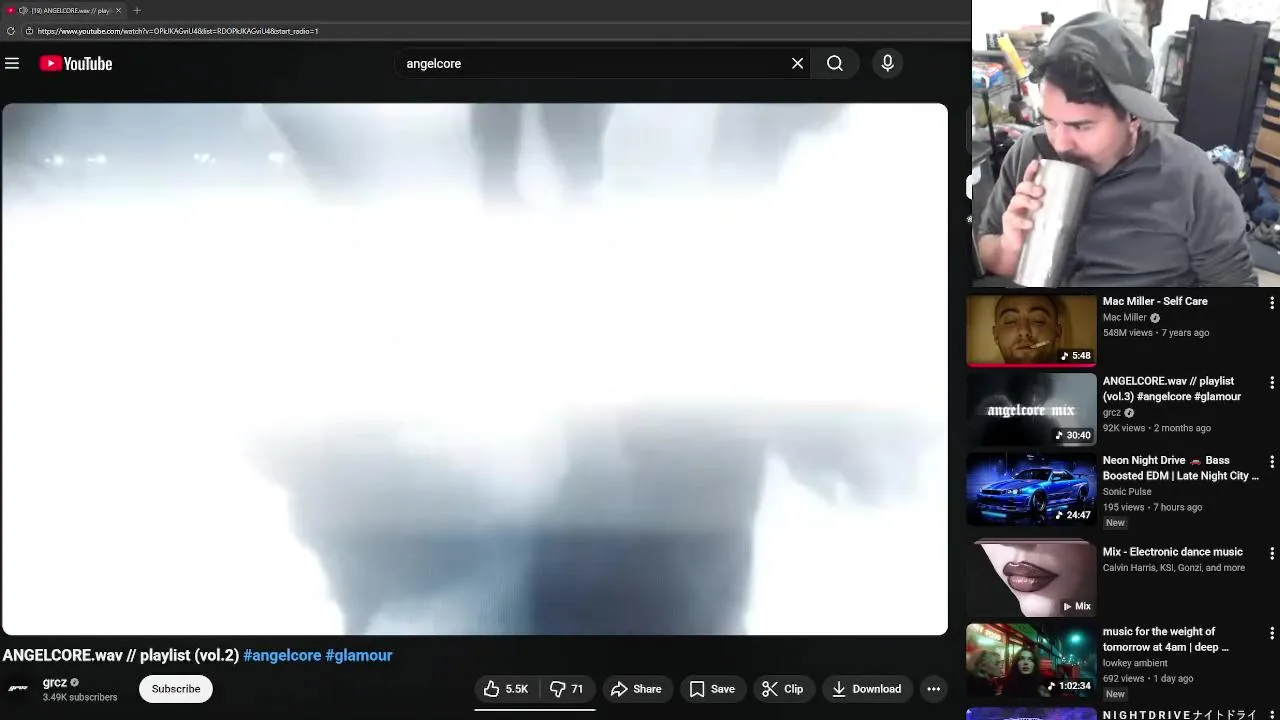This screenshot has height=720, width=1280.
Task: Save the video to a playlist
Action: tap(712, 689)
